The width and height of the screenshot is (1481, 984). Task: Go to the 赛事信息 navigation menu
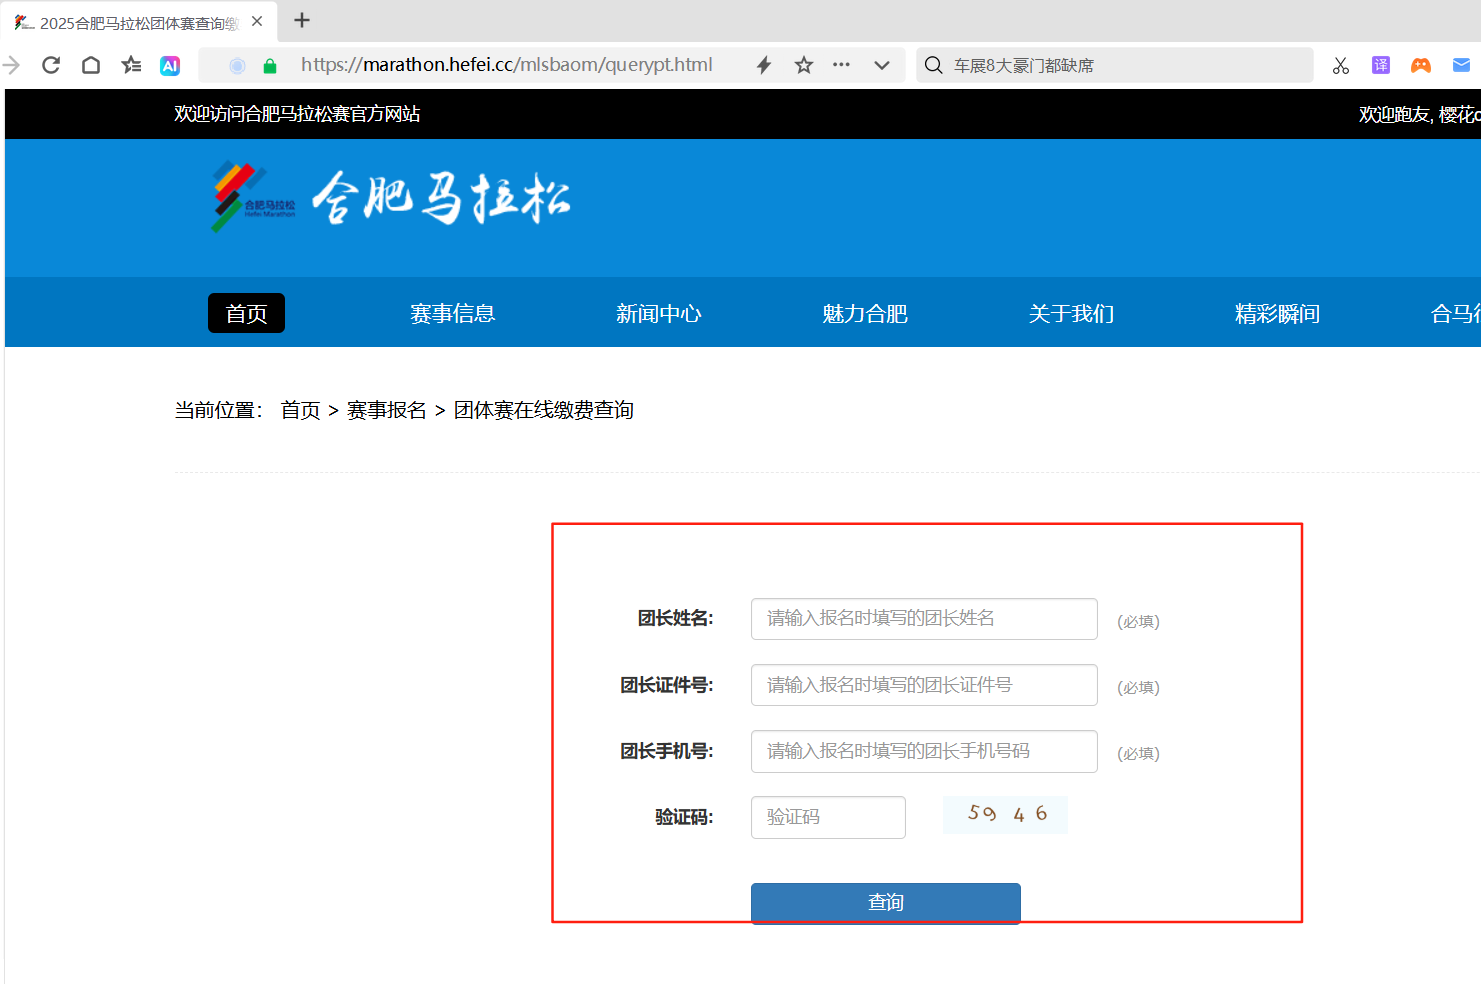pos(453,313)
